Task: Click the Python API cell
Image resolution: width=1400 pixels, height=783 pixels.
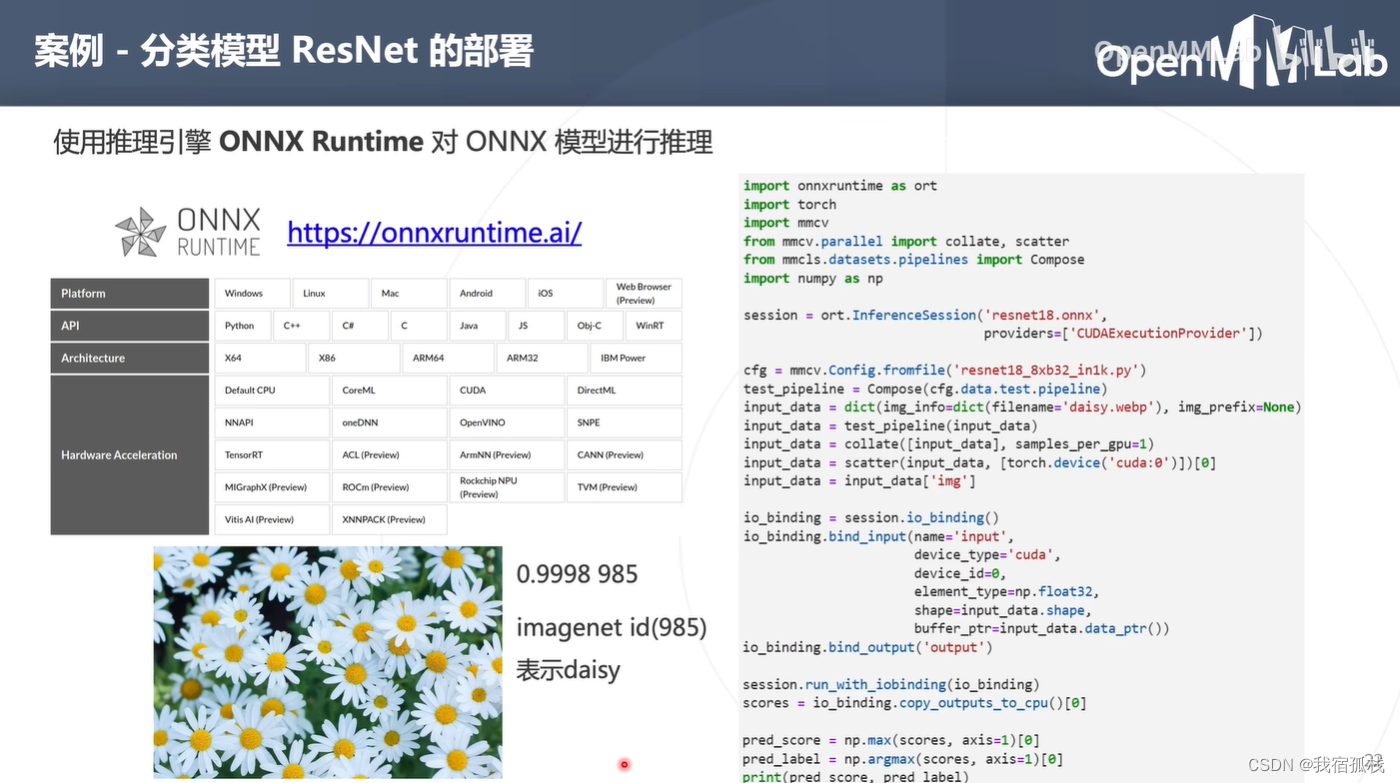Action: coord(243,325)
